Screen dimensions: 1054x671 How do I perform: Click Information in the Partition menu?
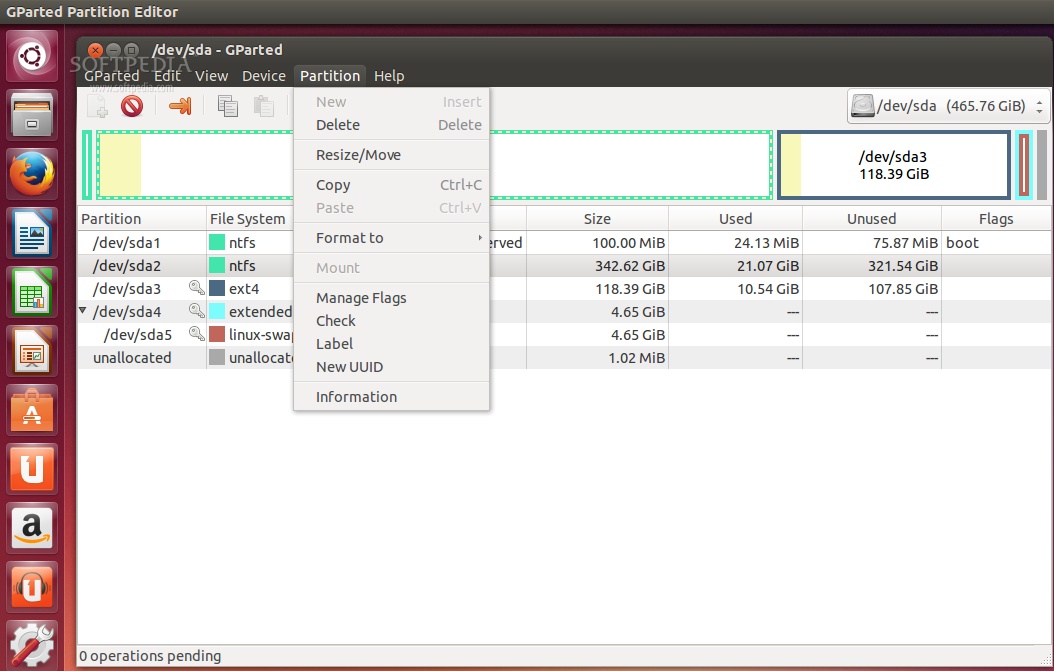pos(356,397)
